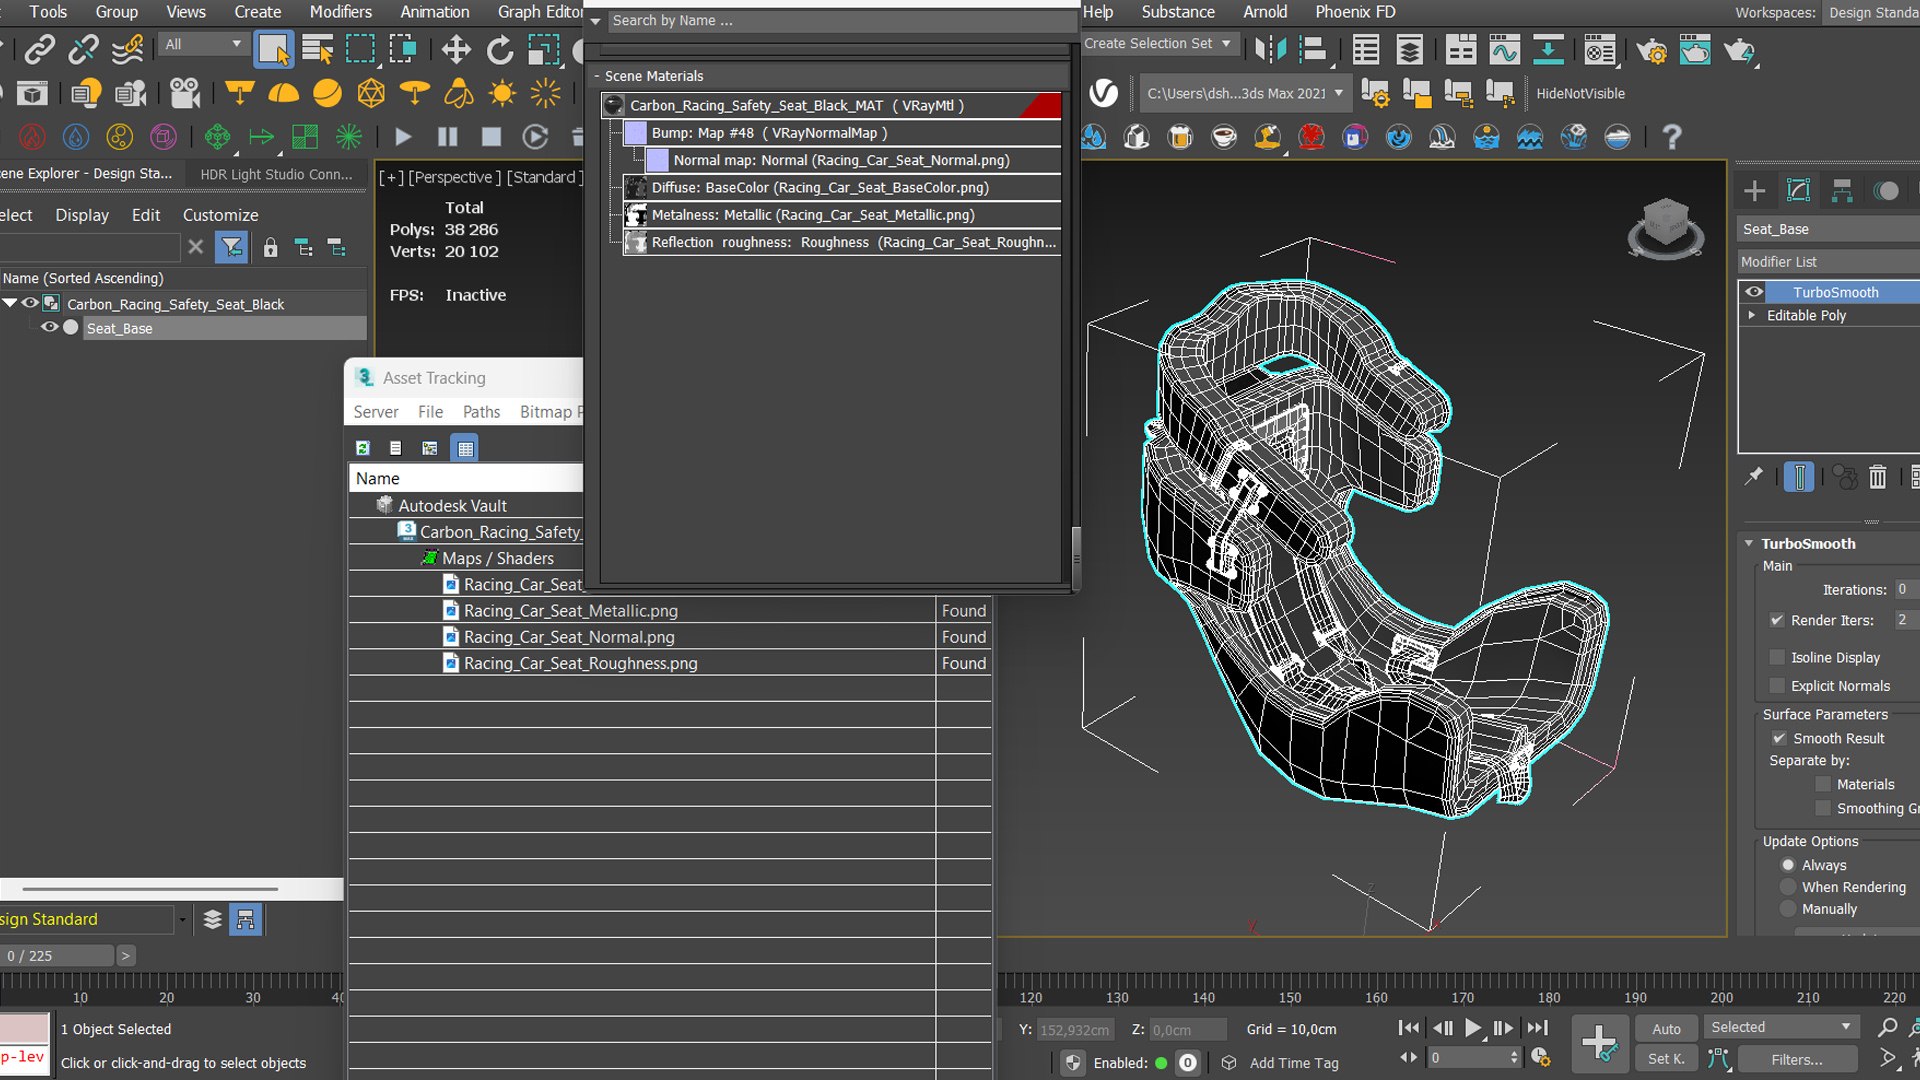Viewport: 1920px width, 1080px height.
Task: Toggle the Render Iters checkbox
Action: [1777, 620]
